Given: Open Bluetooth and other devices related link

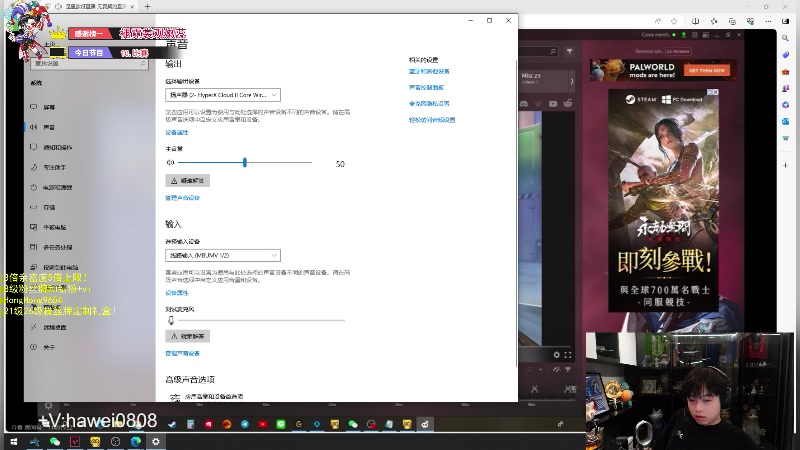Looking at the screenshot, I should 429,71.
